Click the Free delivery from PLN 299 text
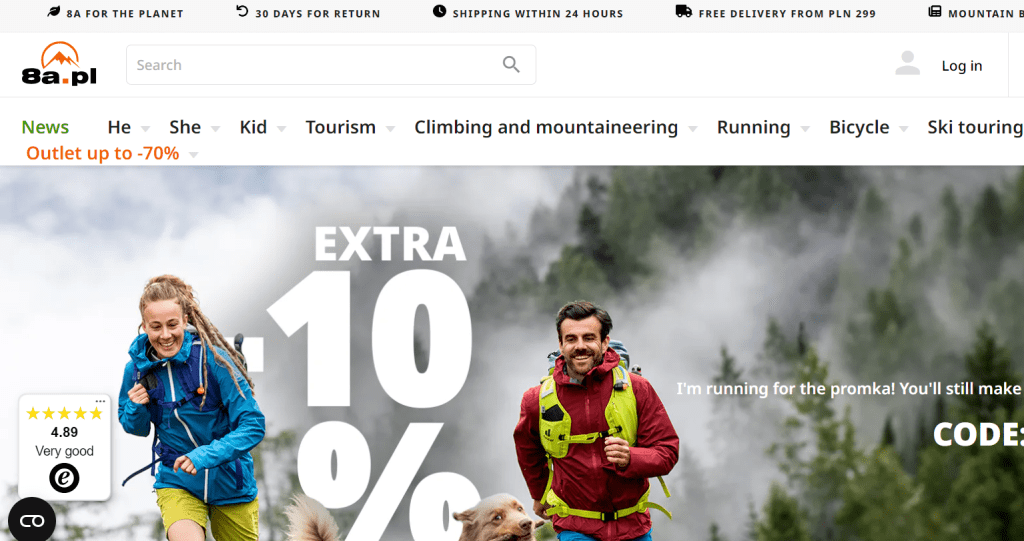Image resolution: width=1024 pixels, height=541 pixels. click(x=787, y=14)
